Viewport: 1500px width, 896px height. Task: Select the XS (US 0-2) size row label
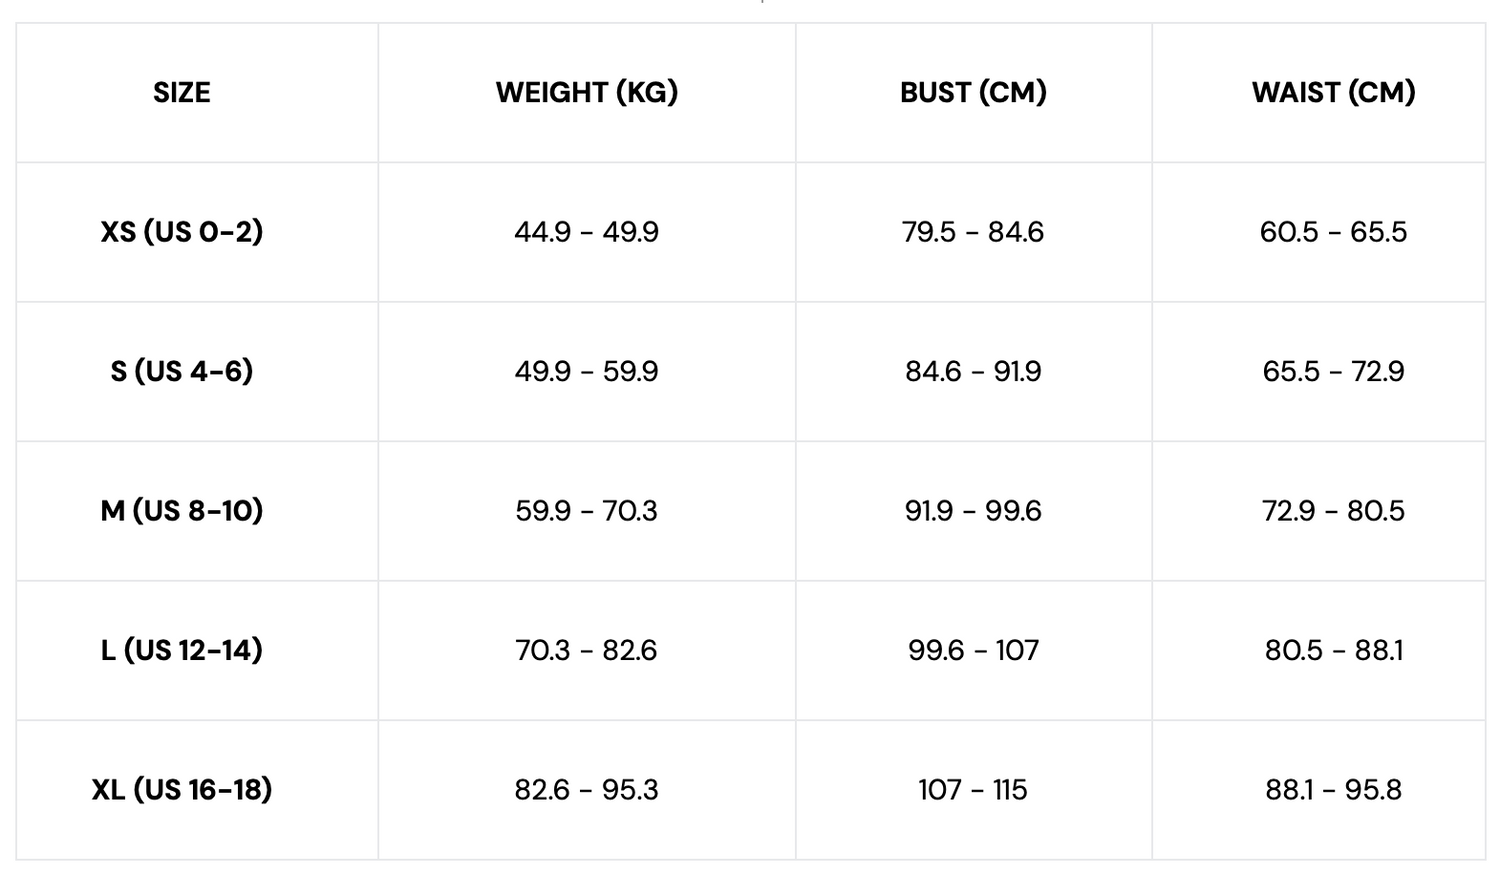point(181,232)
